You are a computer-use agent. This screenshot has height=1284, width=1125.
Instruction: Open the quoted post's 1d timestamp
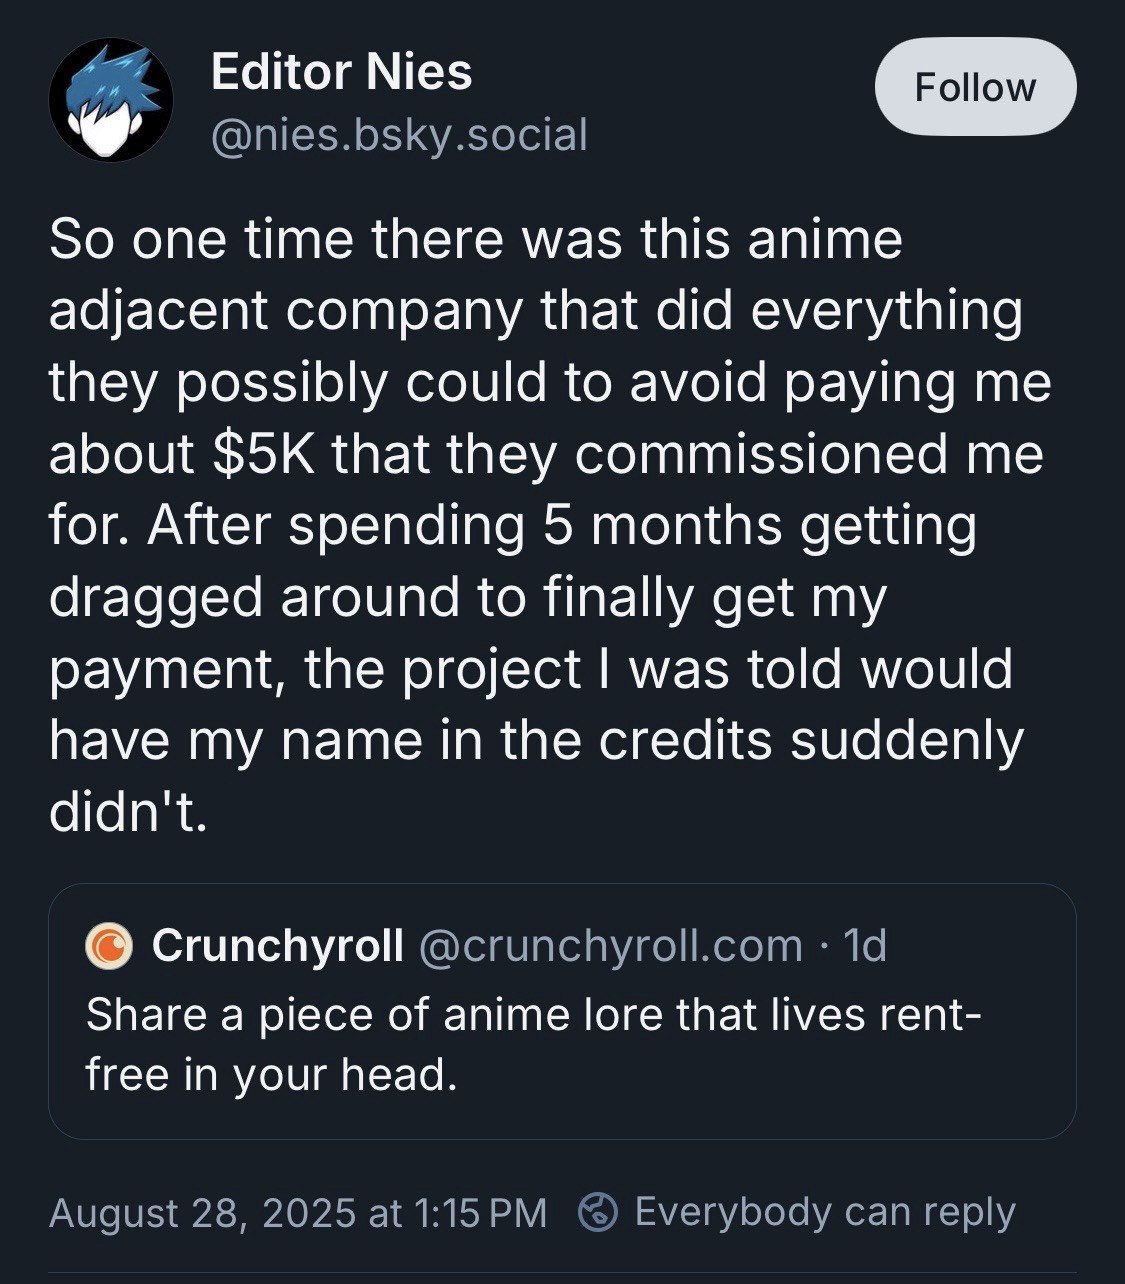tap(865, 945)
